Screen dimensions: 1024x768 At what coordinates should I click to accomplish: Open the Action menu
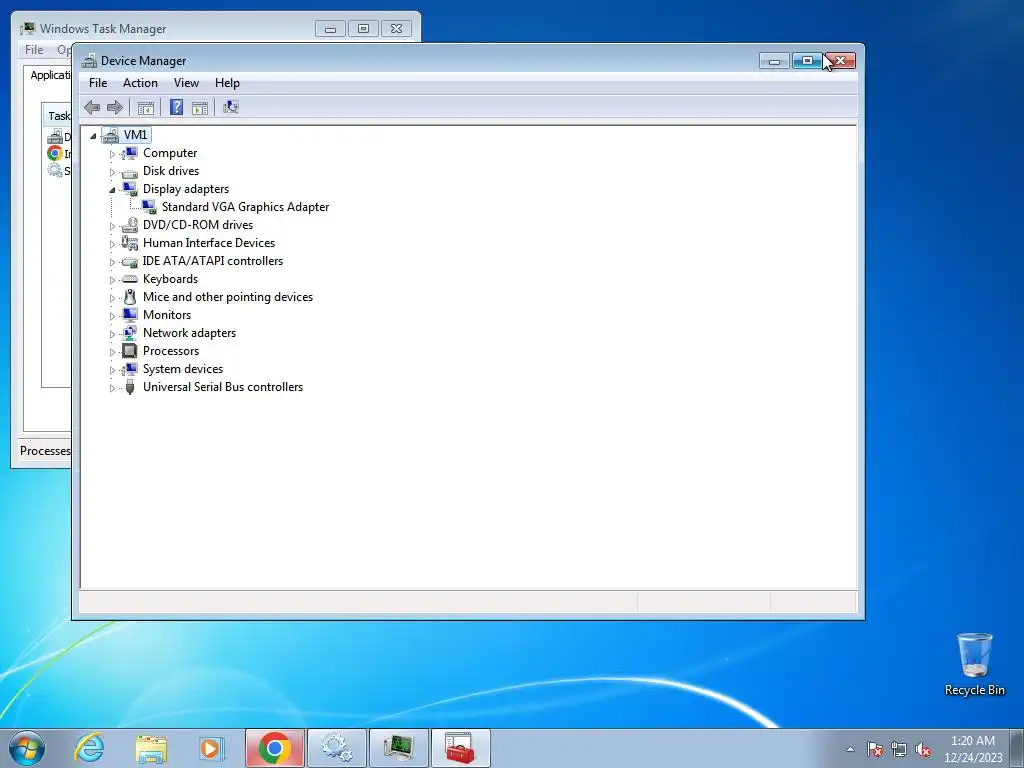pos(140,83)
